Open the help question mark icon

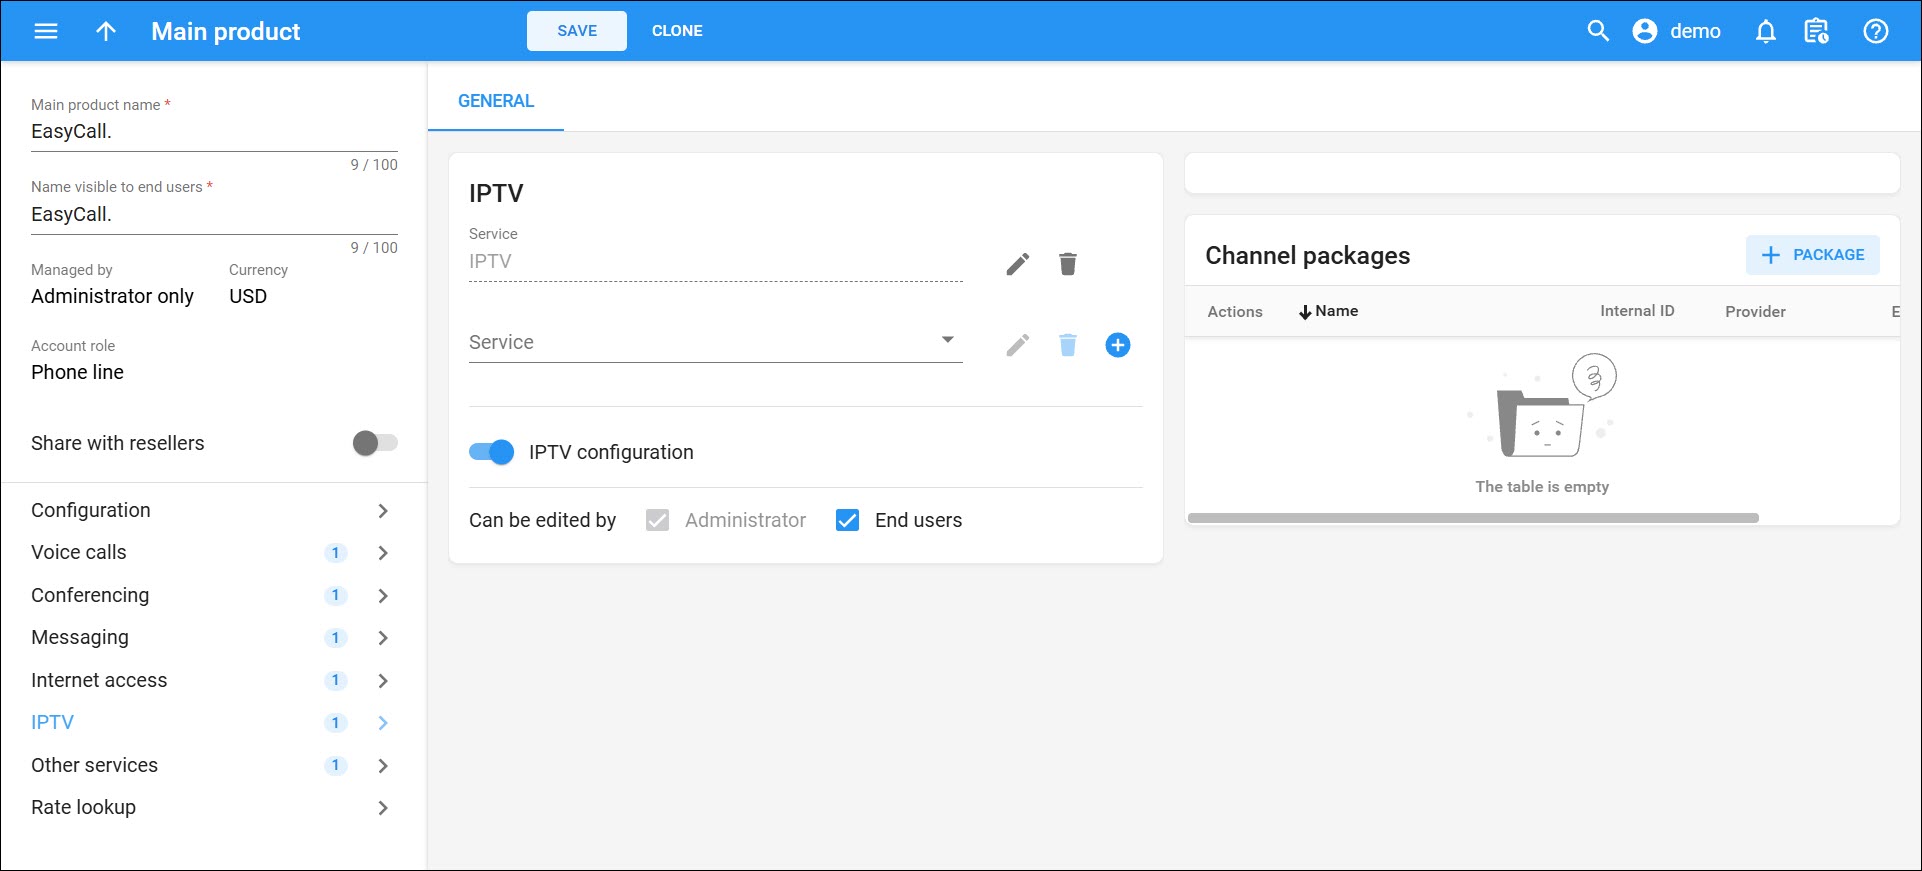point(1876,31)
